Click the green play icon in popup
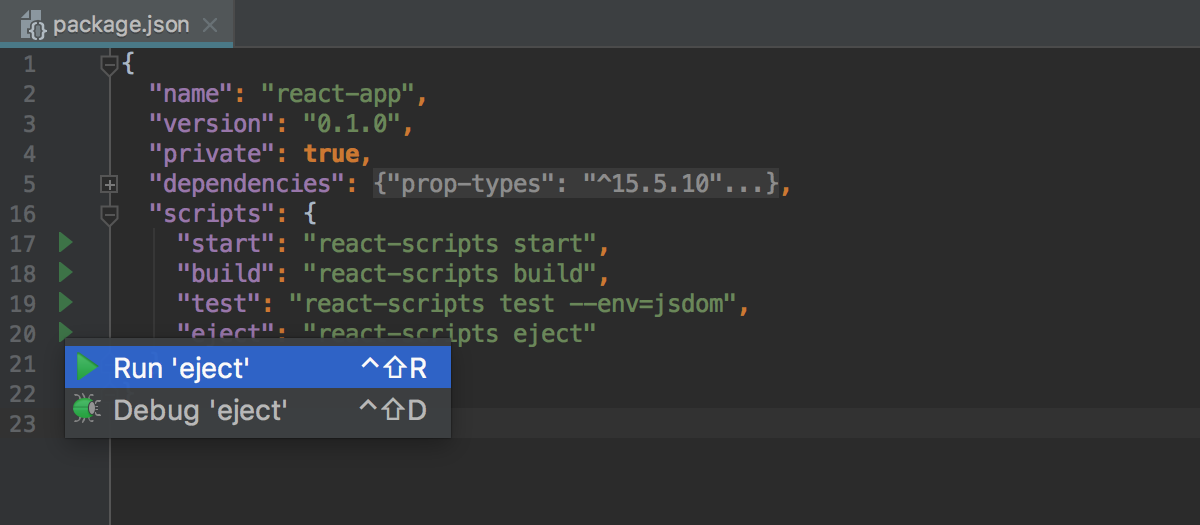The height and width of the screenshot is (525, 1200). [87, 368]
